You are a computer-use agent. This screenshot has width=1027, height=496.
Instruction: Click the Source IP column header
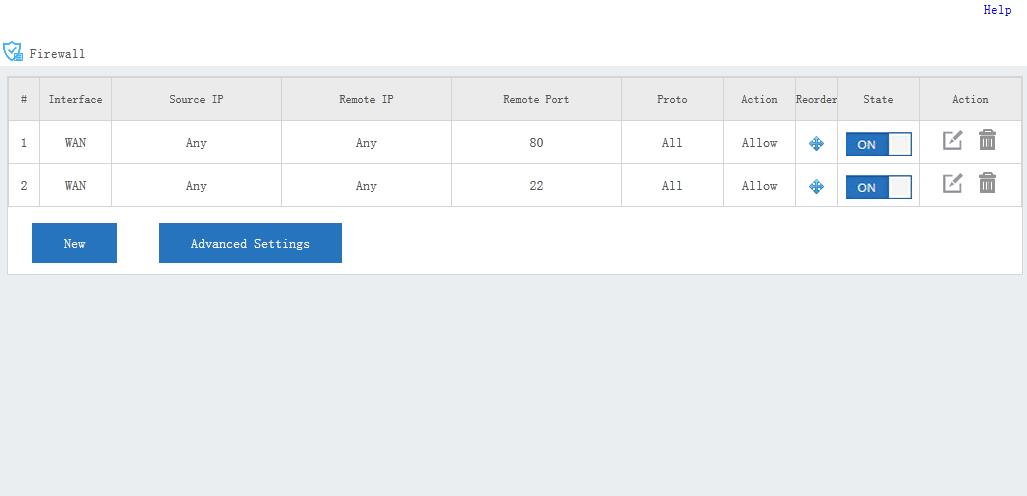tap(196, 99)
